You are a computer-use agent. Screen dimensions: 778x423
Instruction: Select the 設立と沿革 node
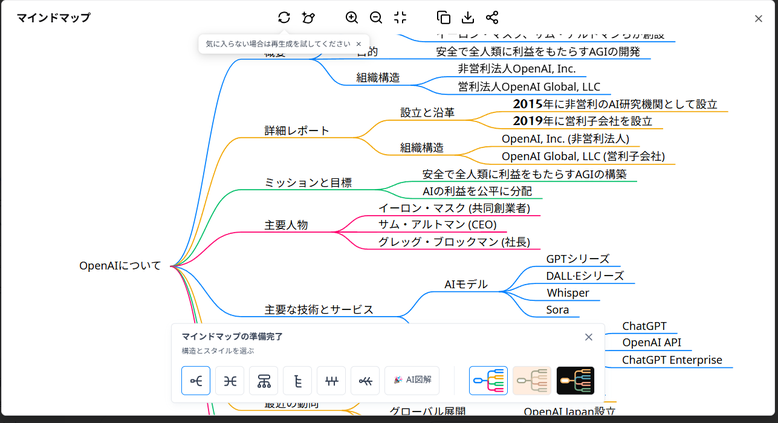pos(427,113)
